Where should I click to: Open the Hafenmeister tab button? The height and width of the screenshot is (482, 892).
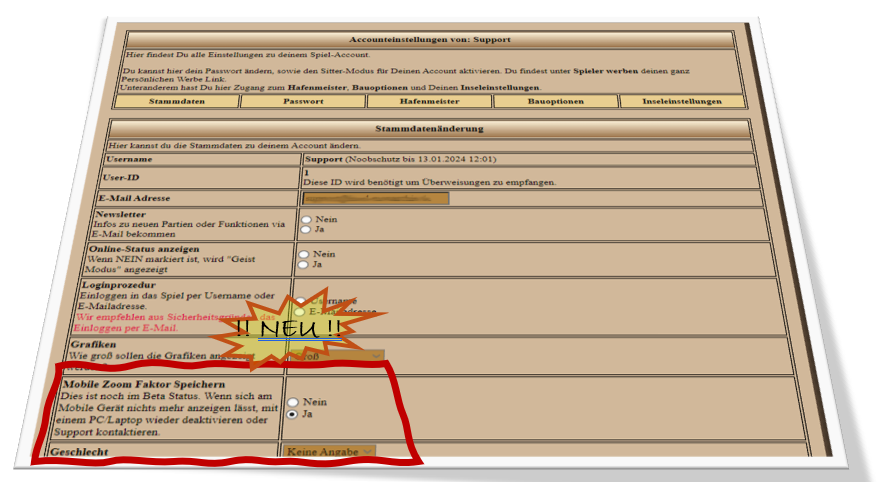pos(429,101)
